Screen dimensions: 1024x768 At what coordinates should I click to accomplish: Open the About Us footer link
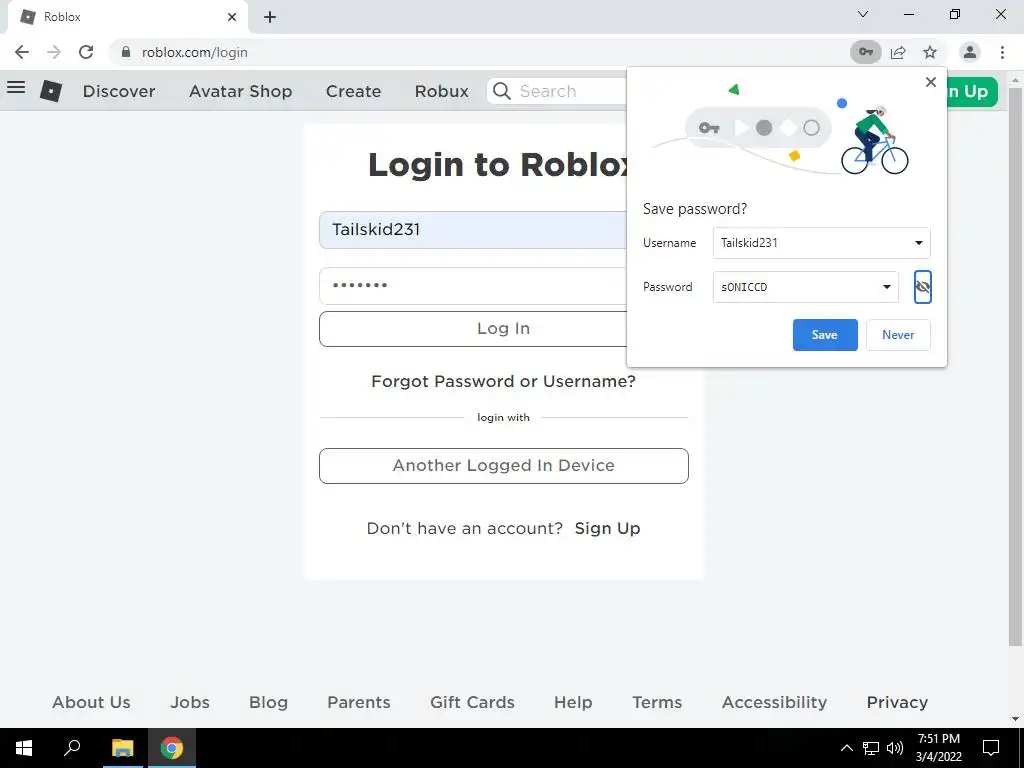click(x=91, y=702)
